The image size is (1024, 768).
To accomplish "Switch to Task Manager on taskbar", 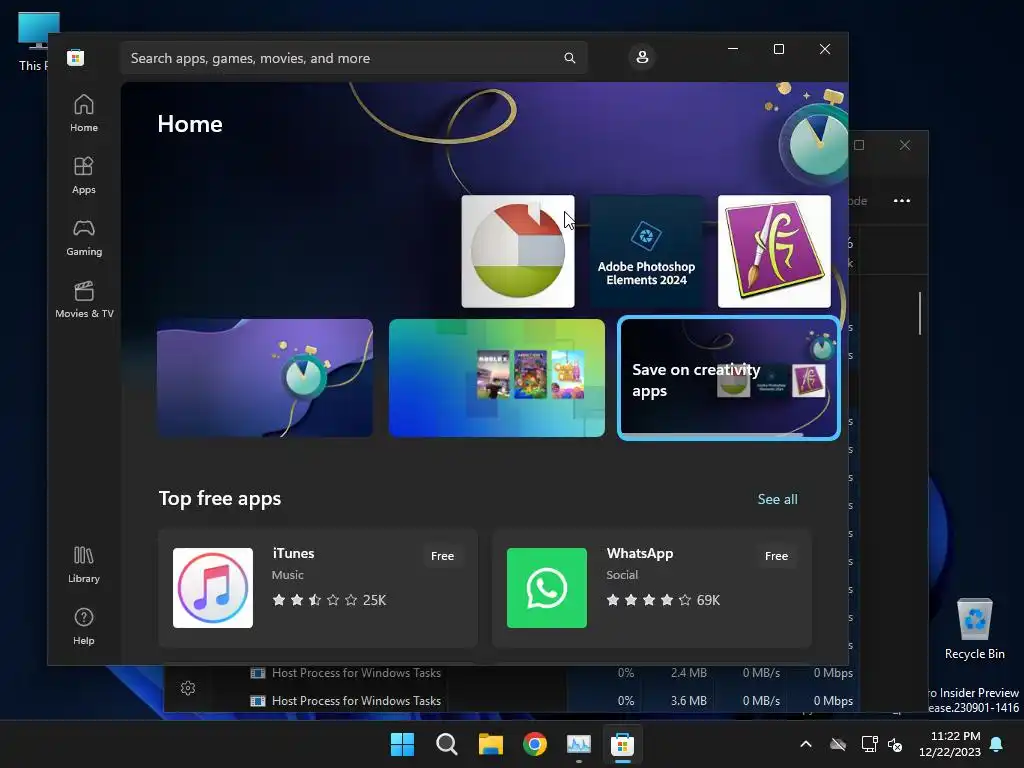I will click(x=579, y=744).
